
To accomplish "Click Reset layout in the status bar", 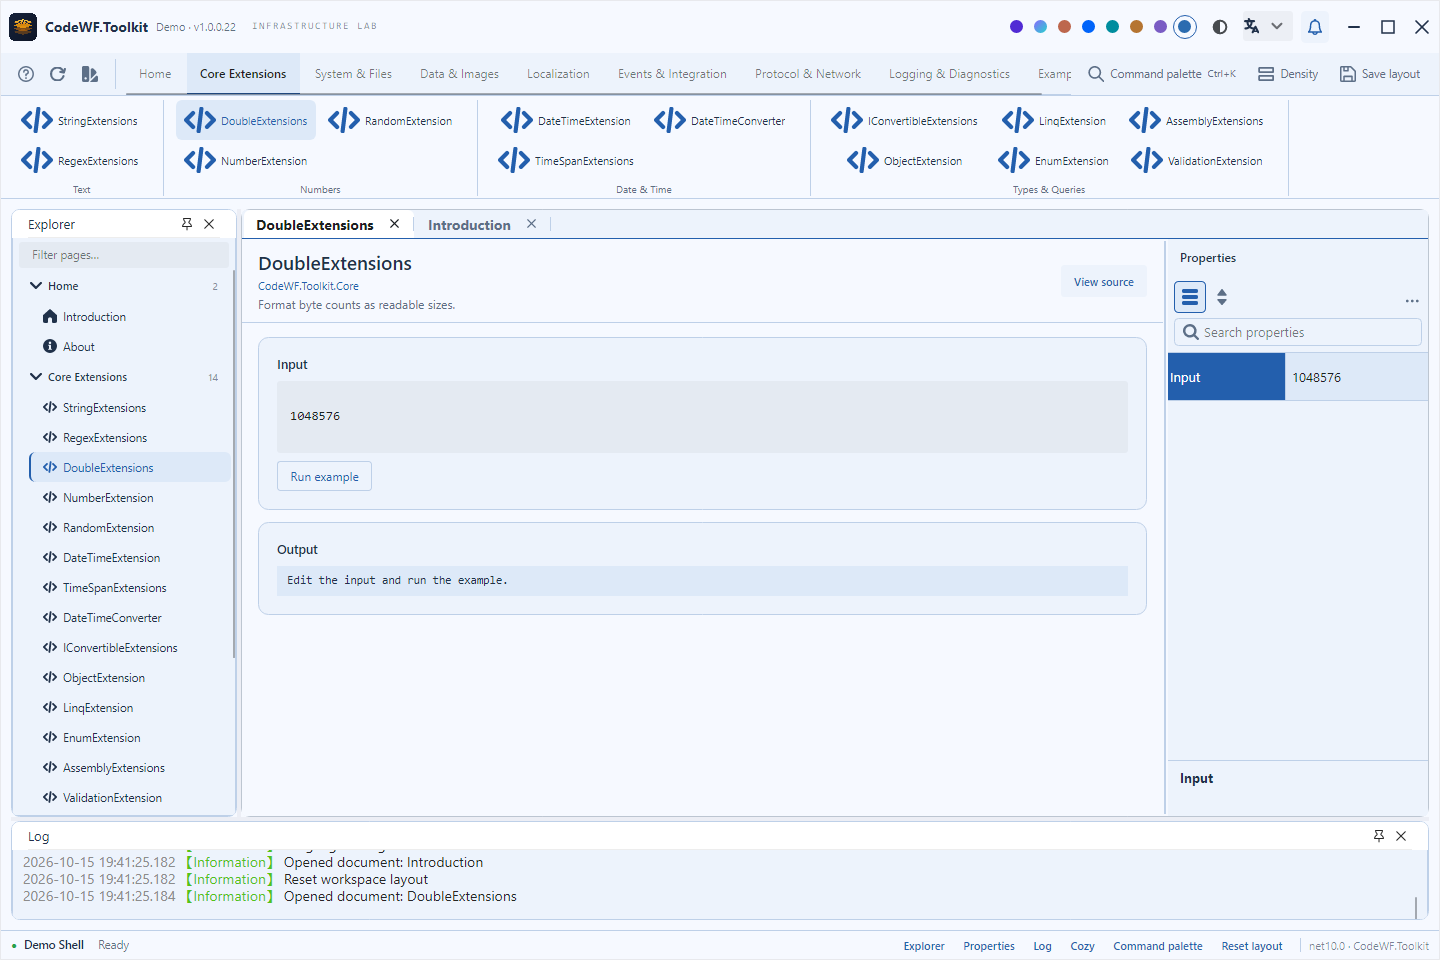I will [x=1251, y=946].
